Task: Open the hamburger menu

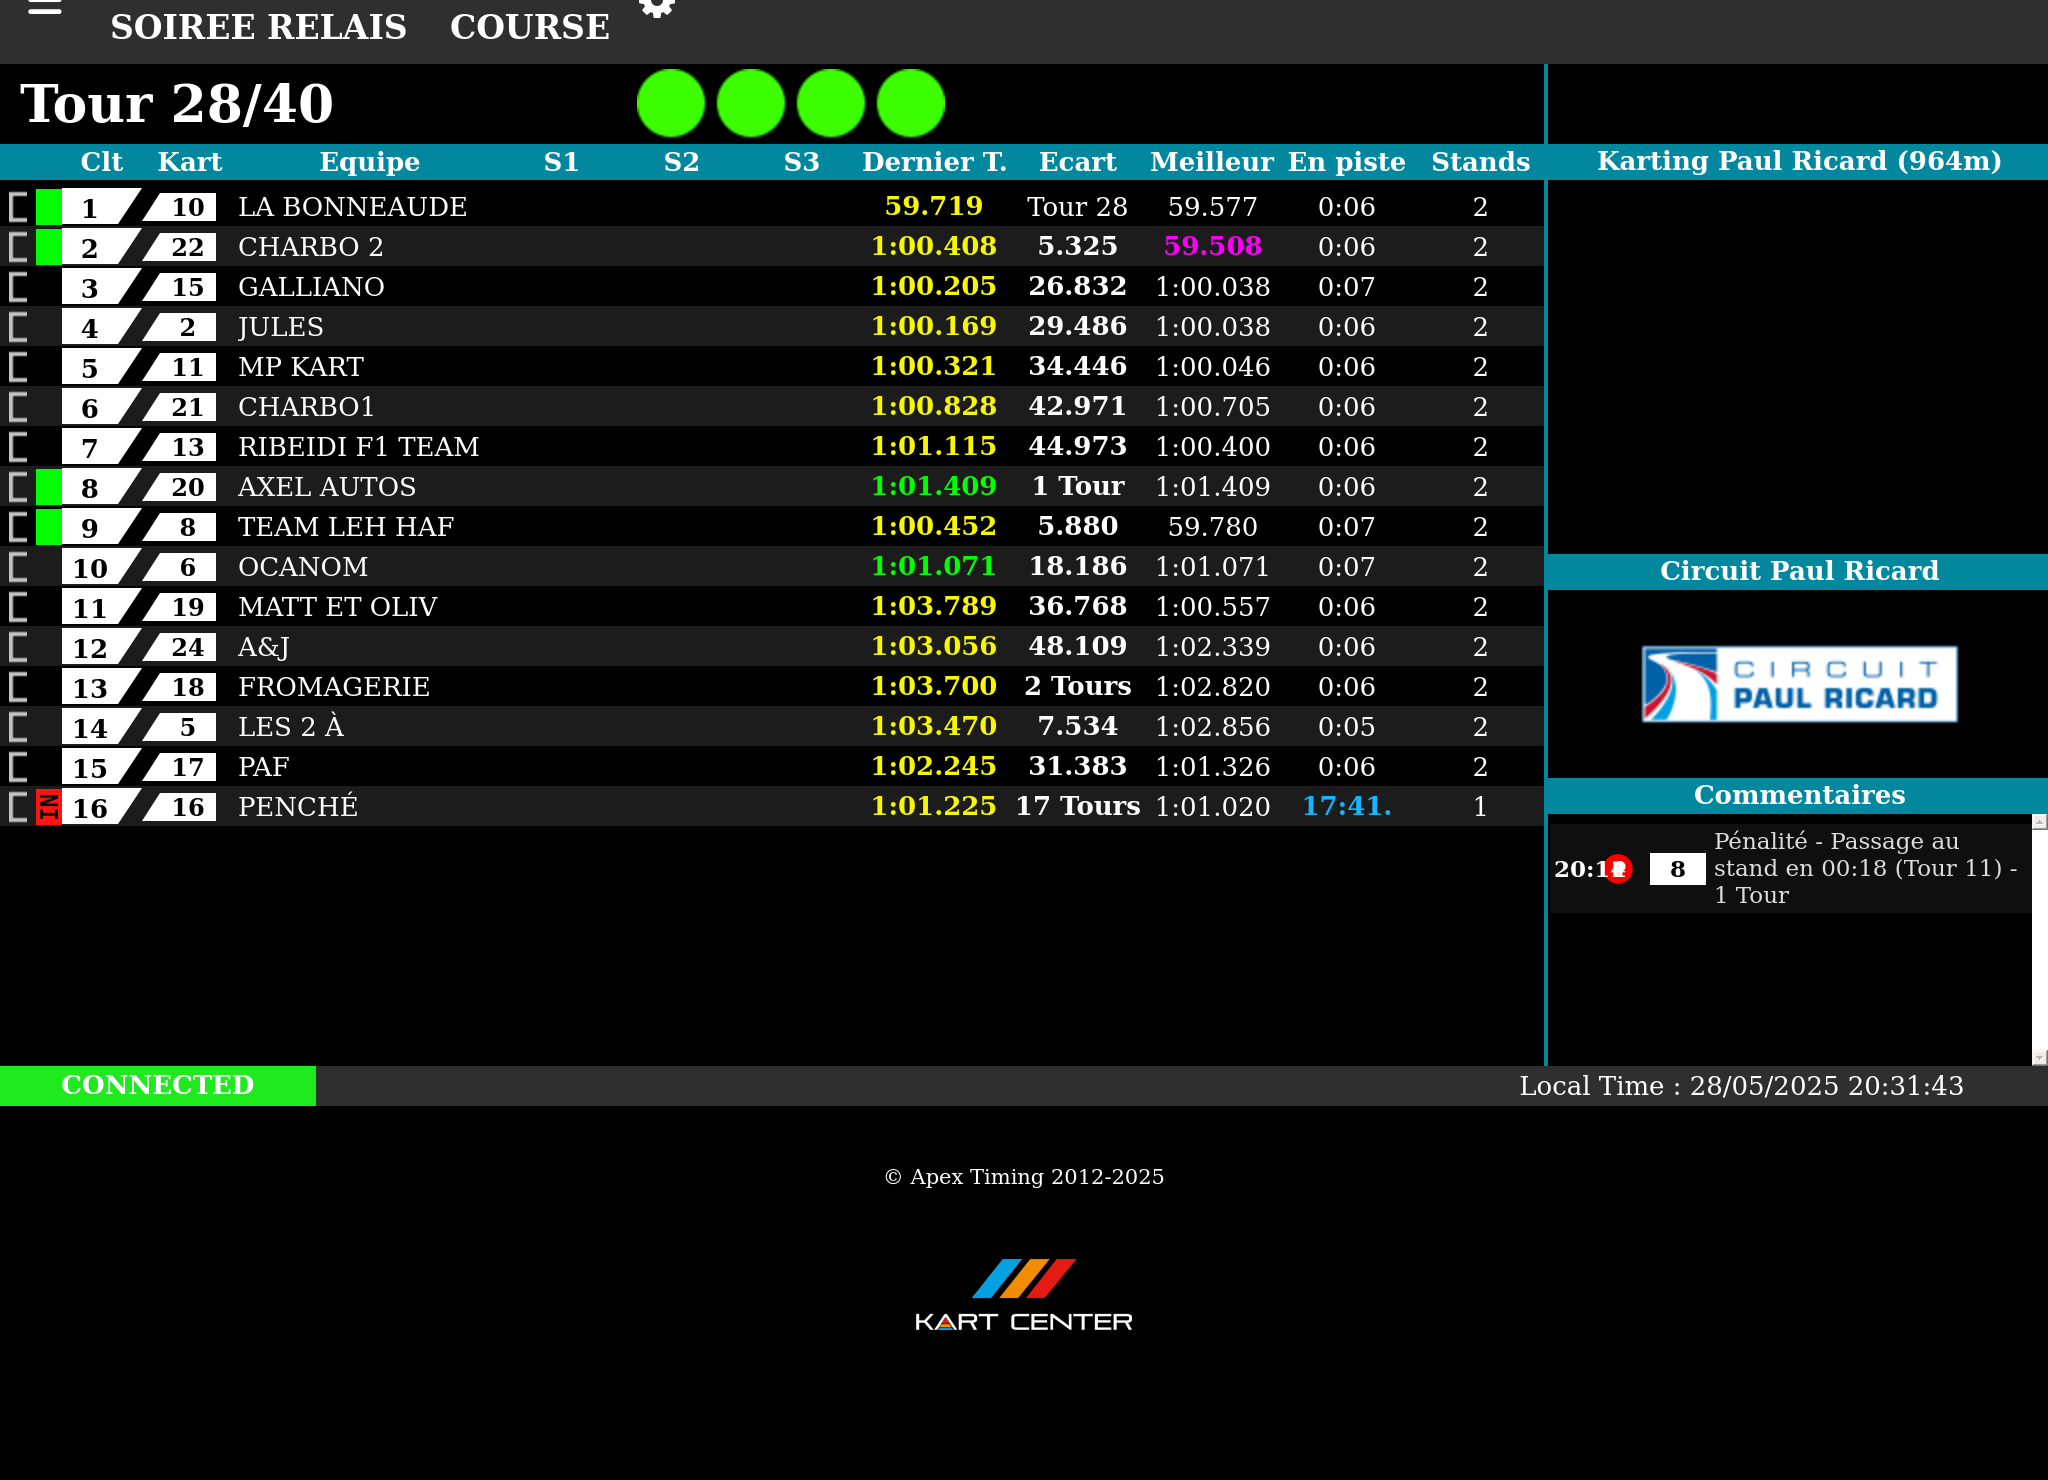Action: coord(45,8)
